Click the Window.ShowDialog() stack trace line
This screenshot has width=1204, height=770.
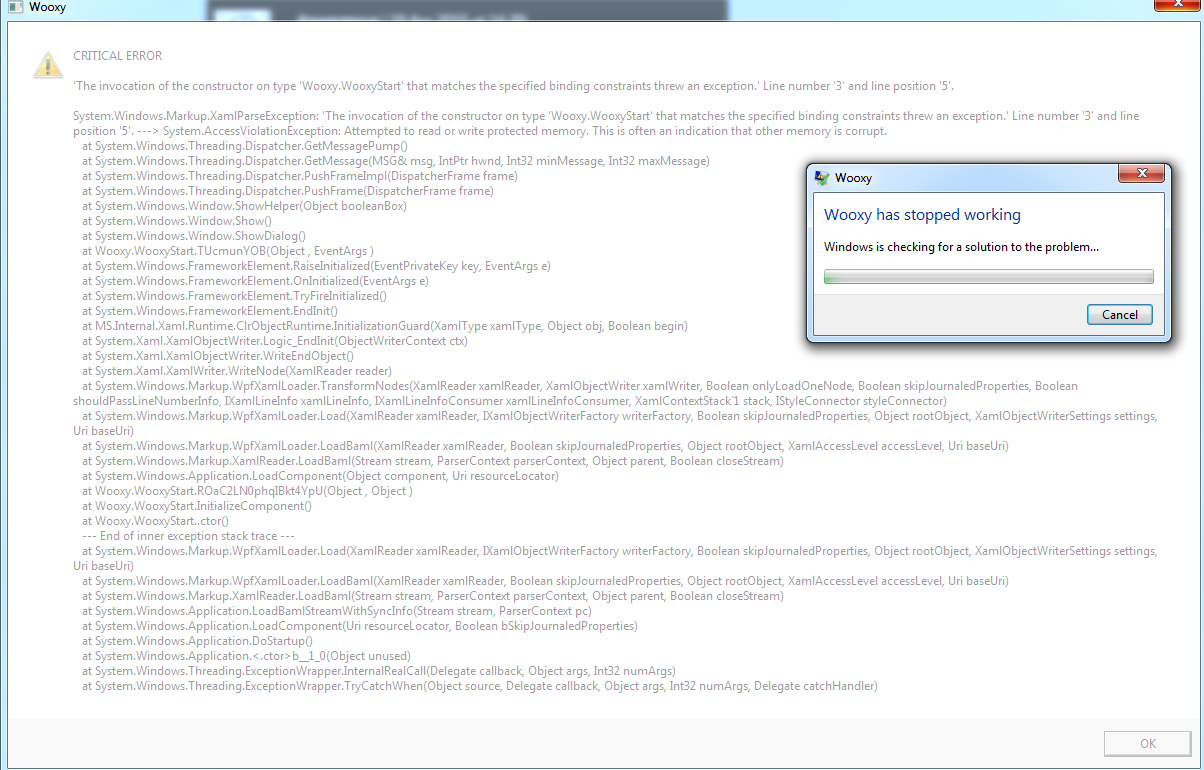(x=193, y=236)
